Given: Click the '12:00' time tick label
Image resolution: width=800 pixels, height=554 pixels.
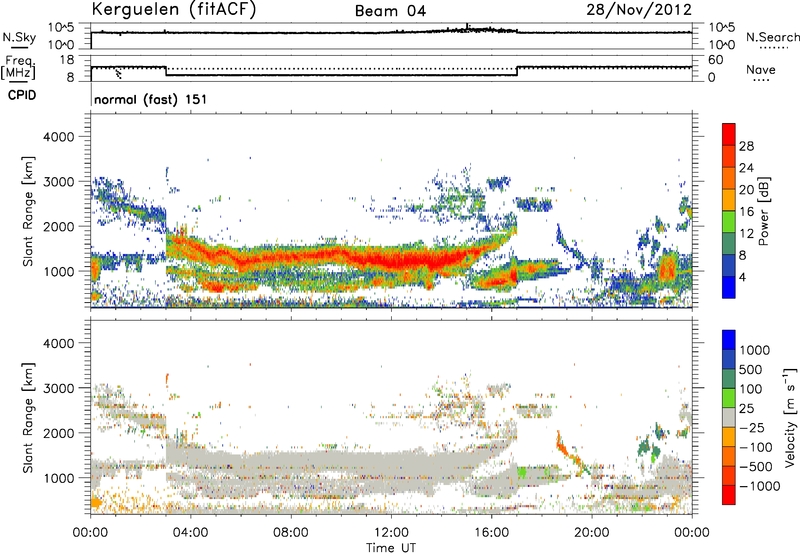Looking at the screenshot, I should click(391, 533).
